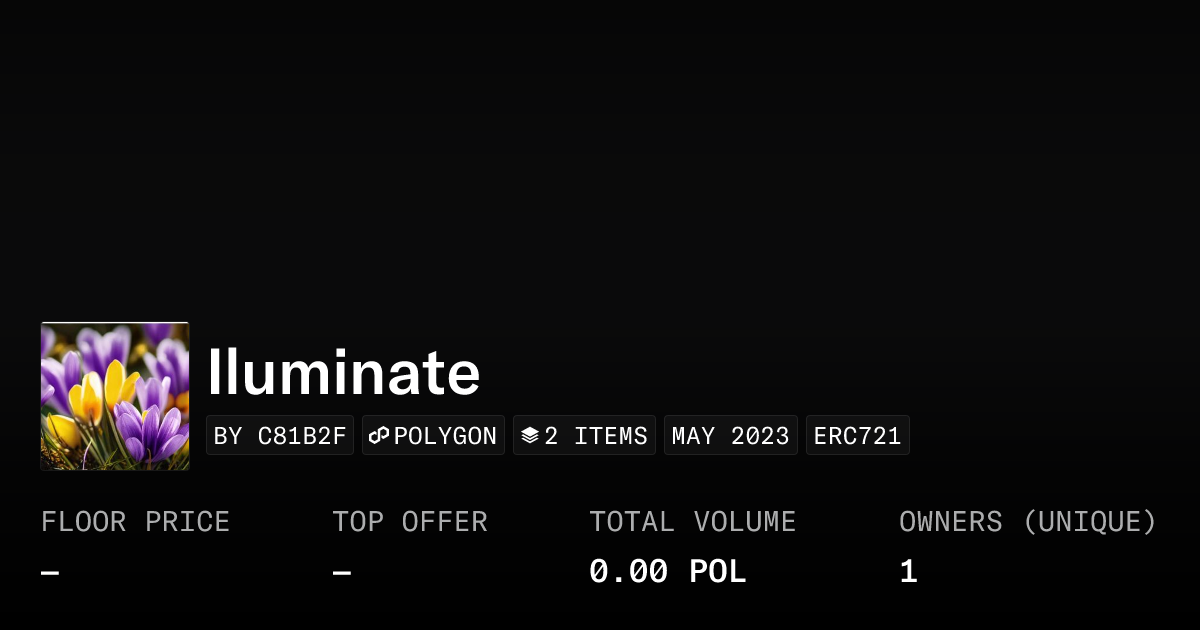
Task: Click the Iluminate collection title
Action: coord(344,373)
